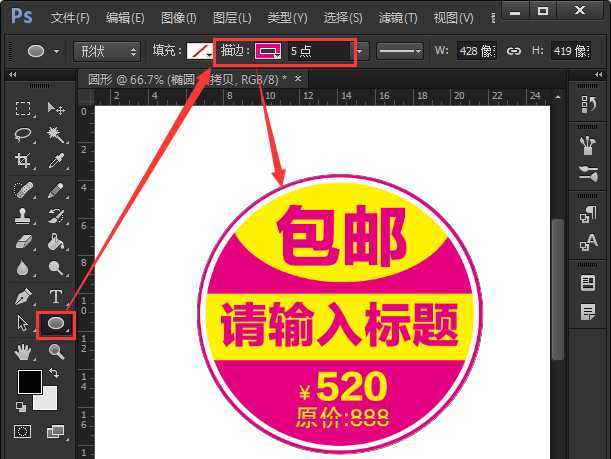Select the Spot Healing Brush tool
611x459 pixels.
coord(23,190)
